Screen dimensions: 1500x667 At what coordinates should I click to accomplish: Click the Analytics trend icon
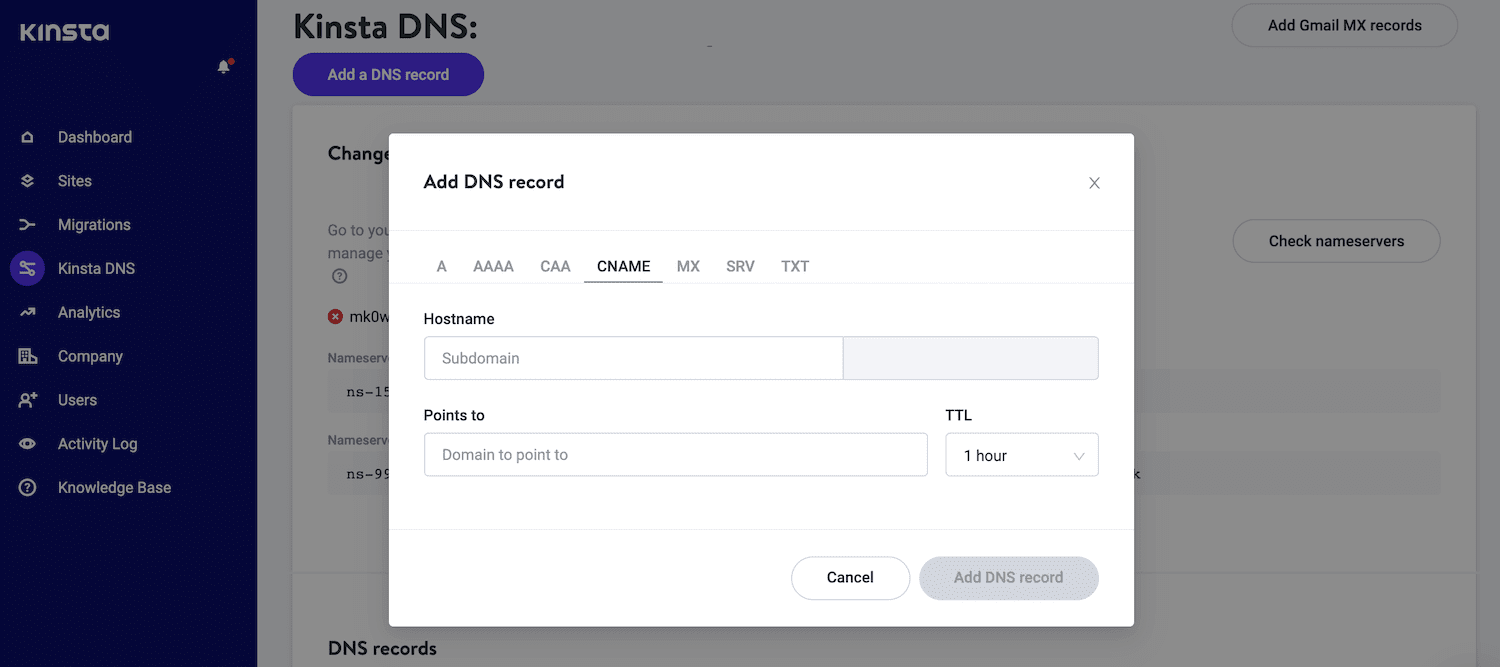tap(28, 312)
